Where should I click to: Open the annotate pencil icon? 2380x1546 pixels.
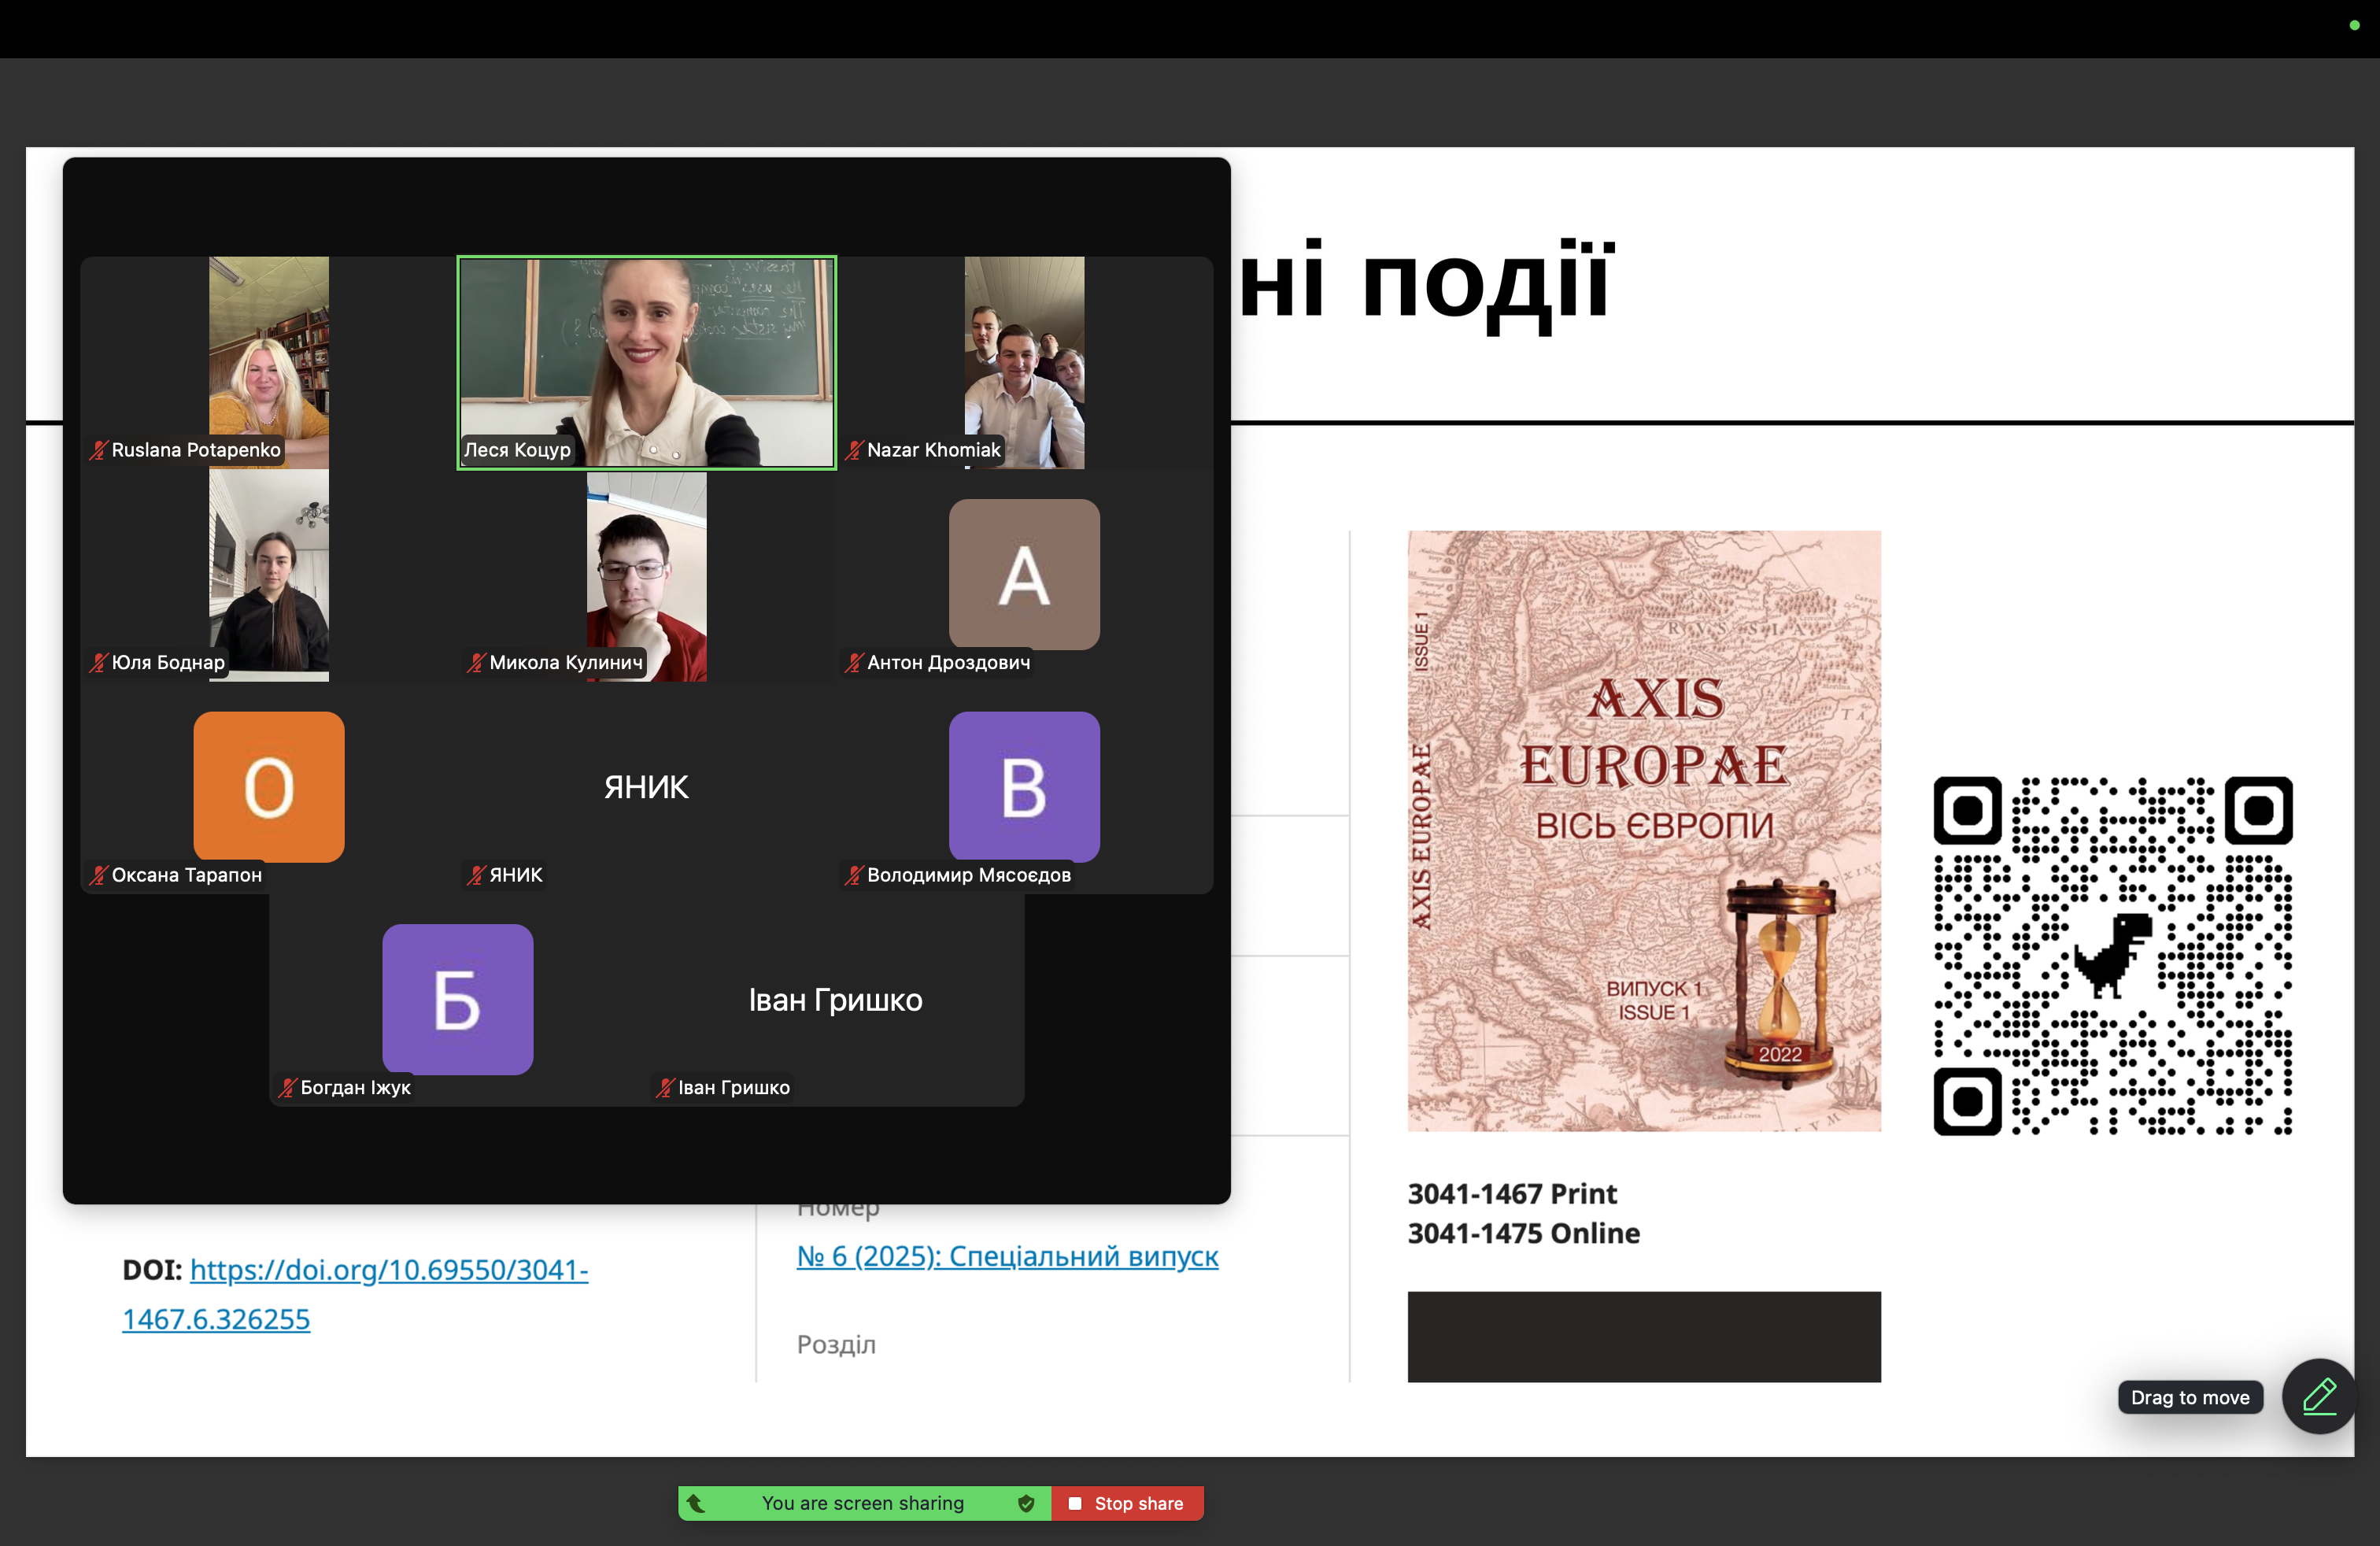tap(2319, 1396)
